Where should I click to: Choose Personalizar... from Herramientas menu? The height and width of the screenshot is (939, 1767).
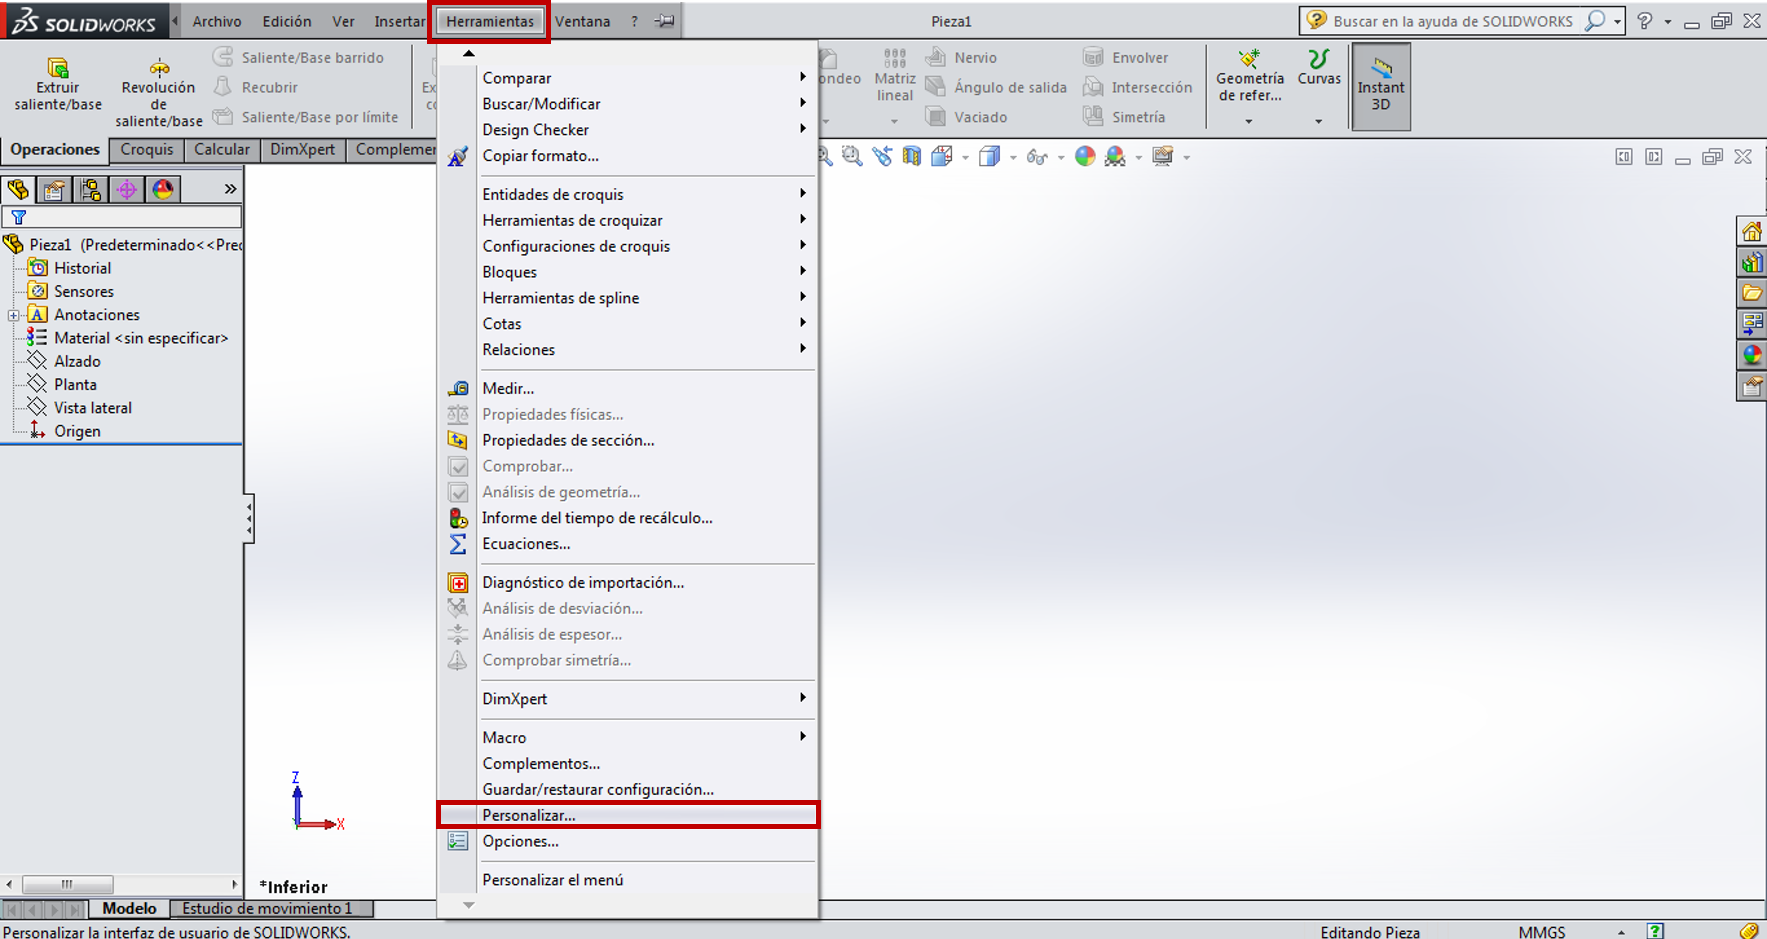point(628,815)
